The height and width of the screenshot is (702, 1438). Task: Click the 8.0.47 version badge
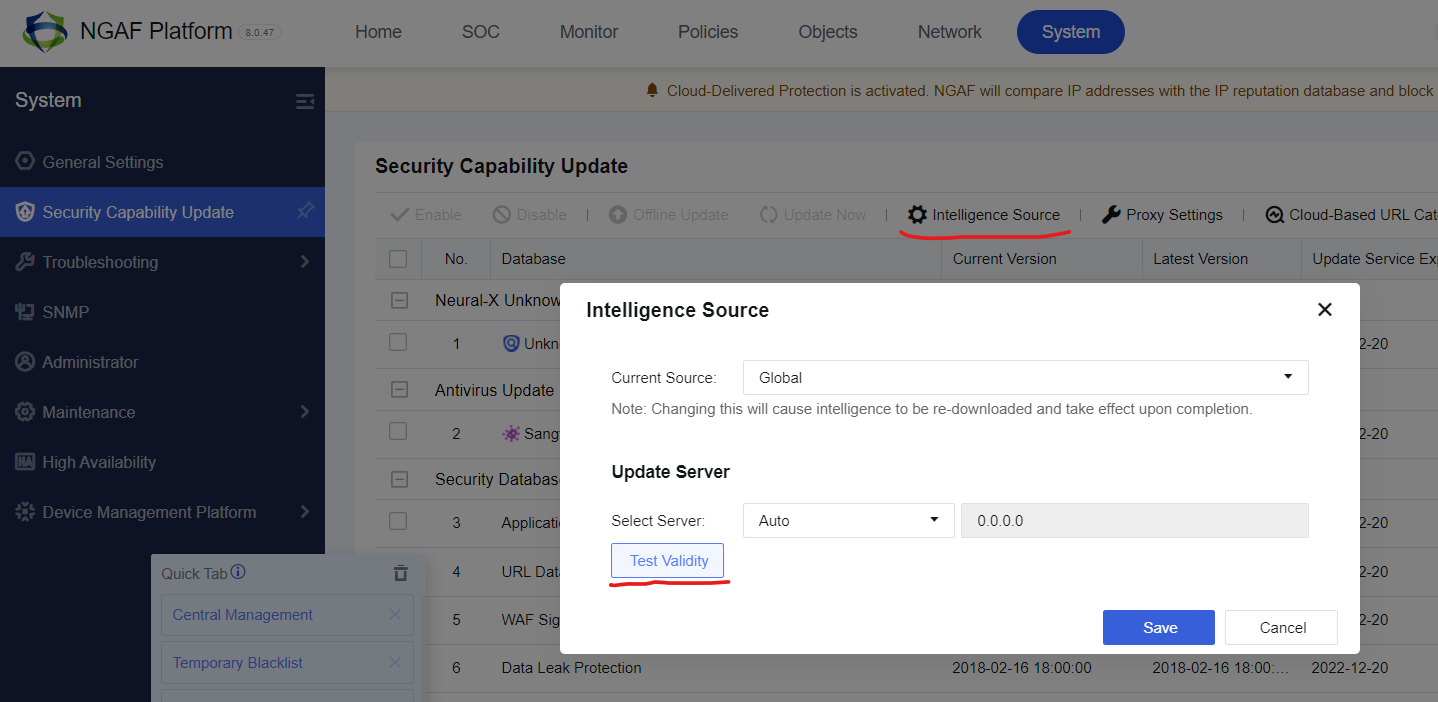(261, 32)
